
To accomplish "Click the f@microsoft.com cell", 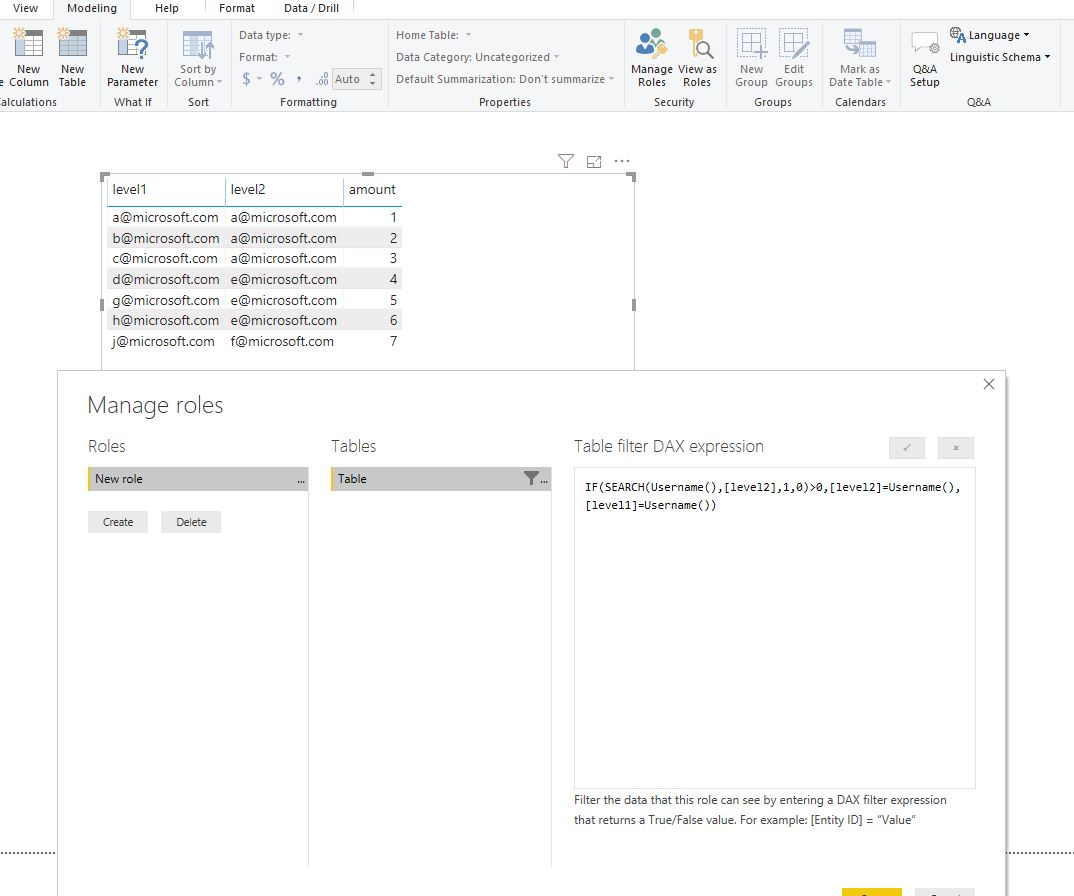I will (282, 341).
